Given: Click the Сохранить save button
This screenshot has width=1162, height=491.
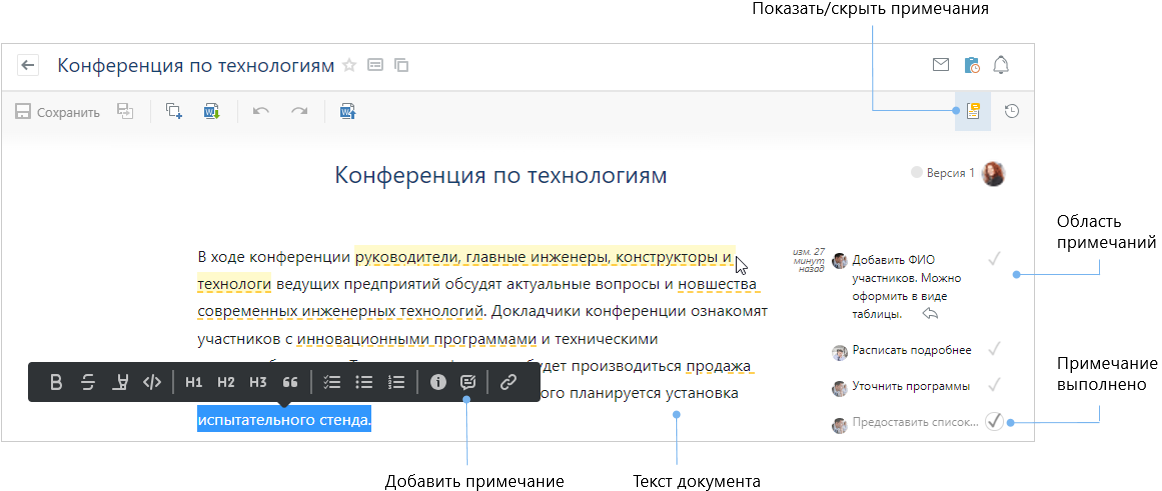Looking at the screenshot, I should coord(58,112).
